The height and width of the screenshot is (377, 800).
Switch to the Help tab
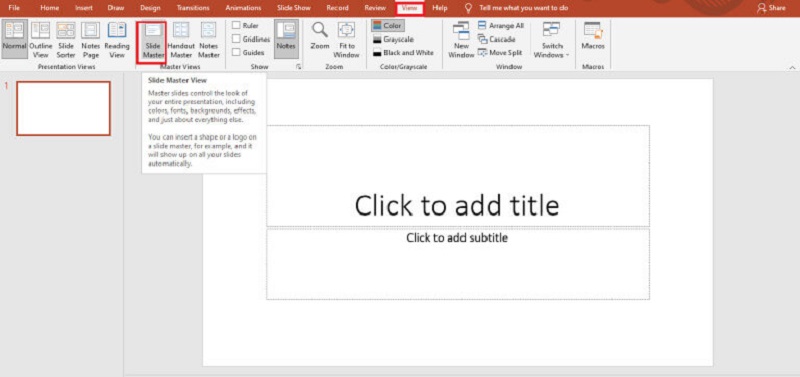(440, 8)
